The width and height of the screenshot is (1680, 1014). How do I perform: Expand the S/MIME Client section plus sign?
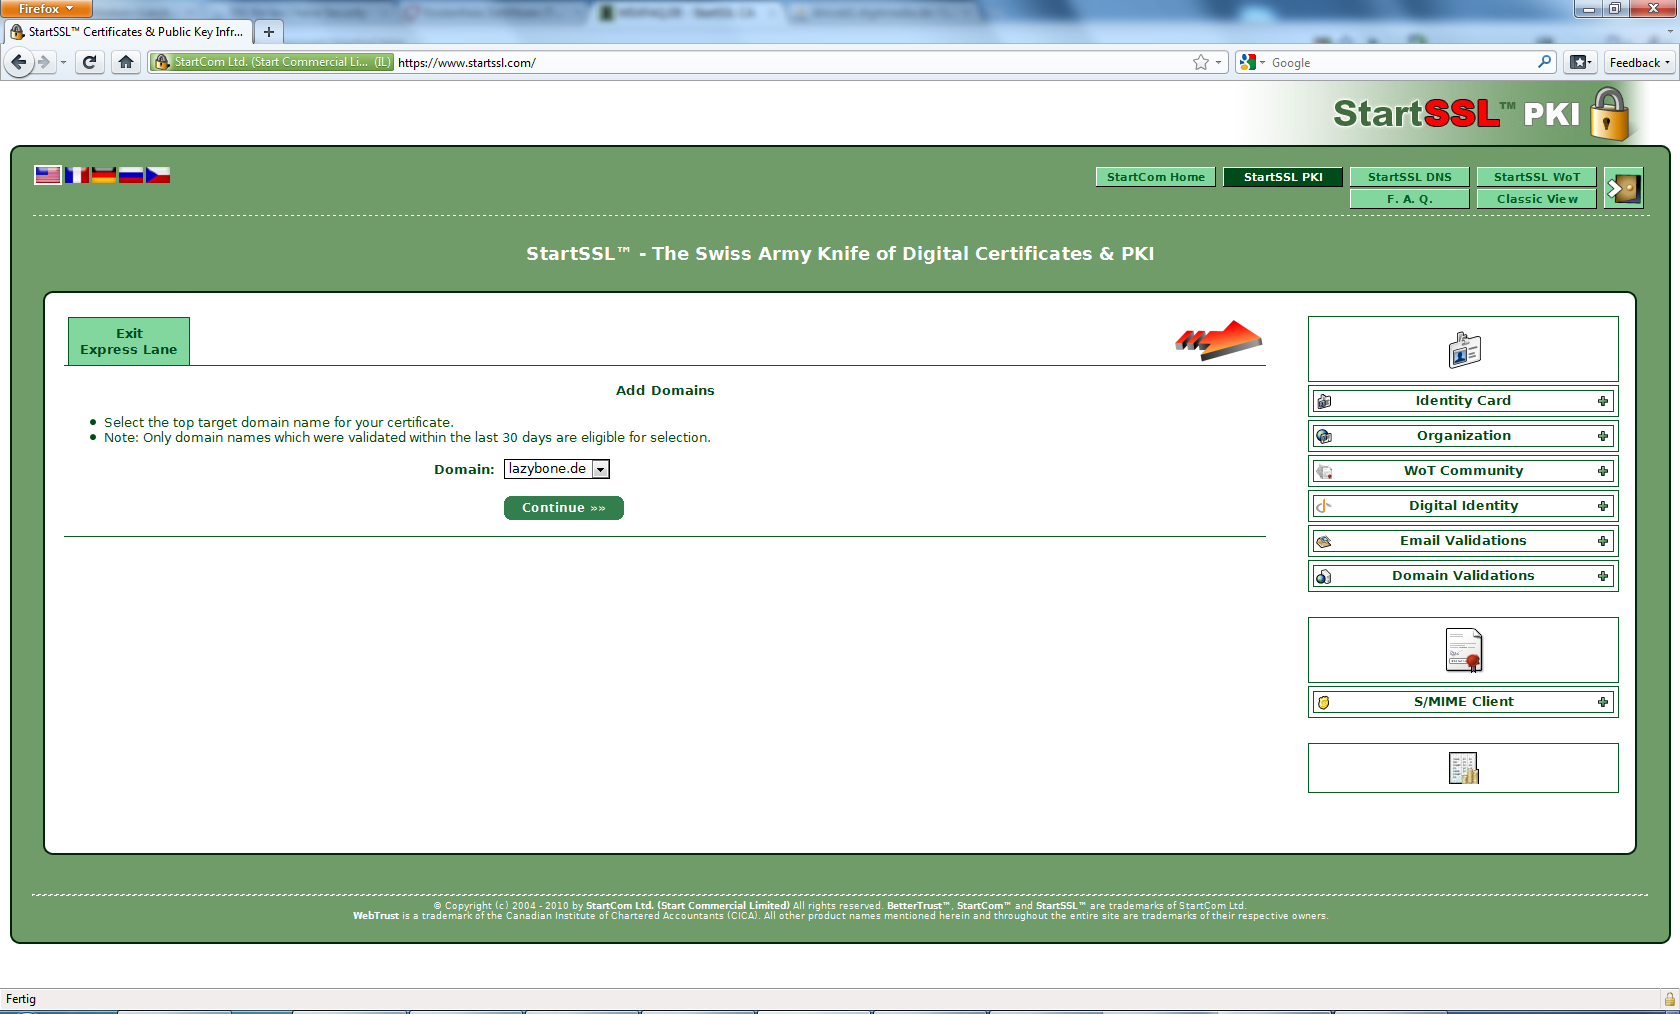pyautogui.click(x=1603, y=702)
